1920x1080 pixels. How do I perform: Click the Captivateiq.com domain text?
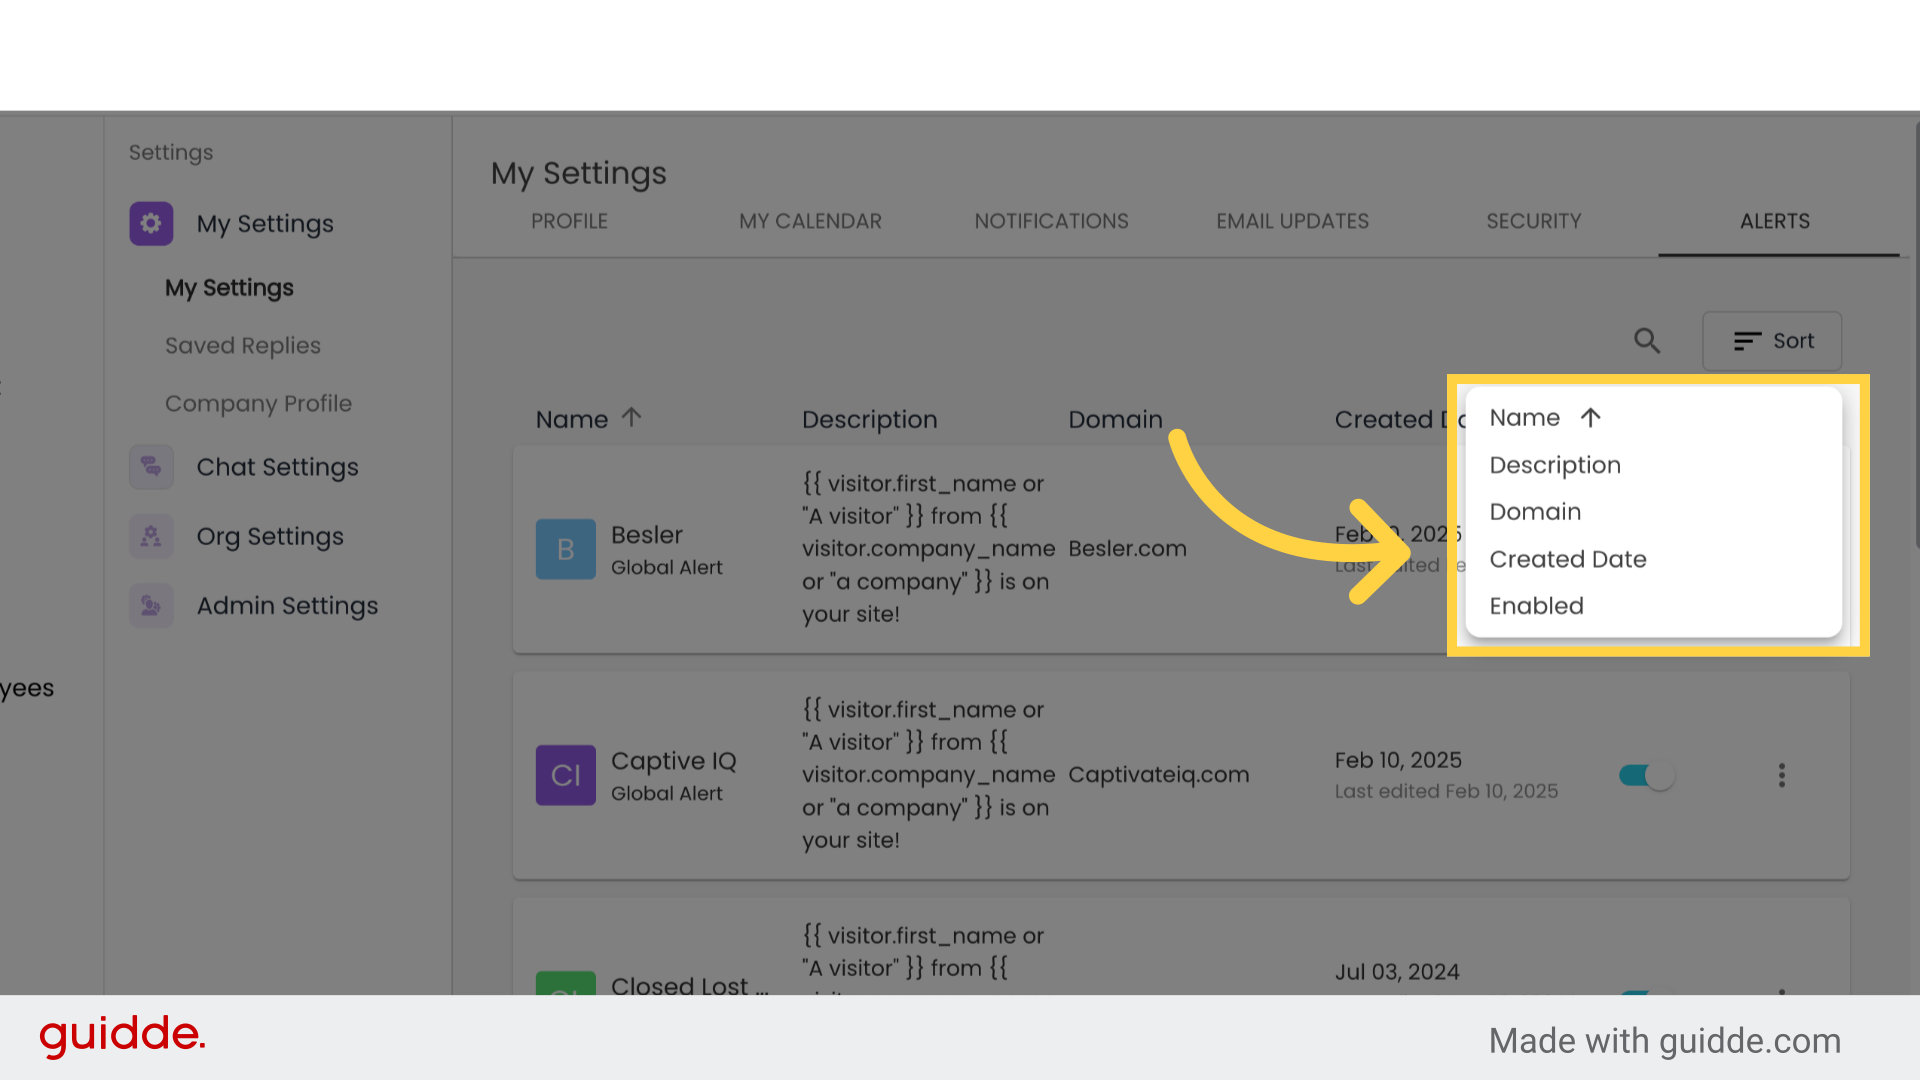point(1158,775)
